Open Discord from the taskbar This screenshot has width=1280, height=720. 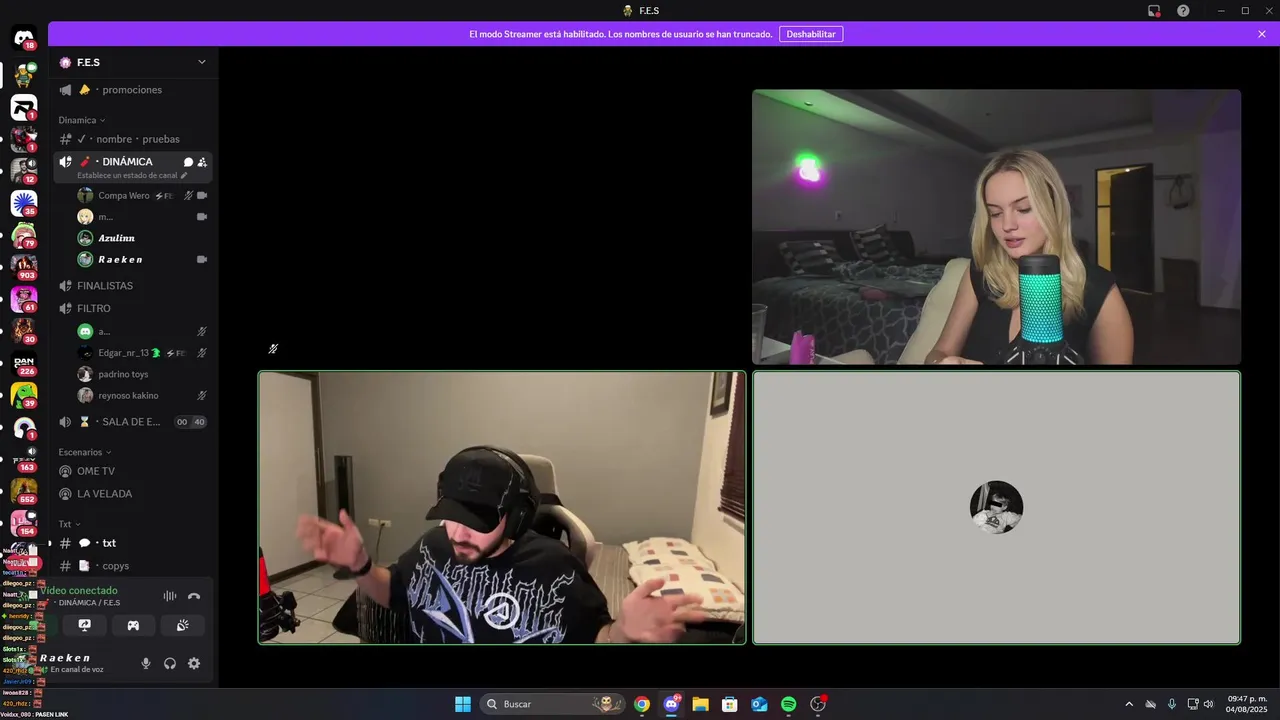671,704
